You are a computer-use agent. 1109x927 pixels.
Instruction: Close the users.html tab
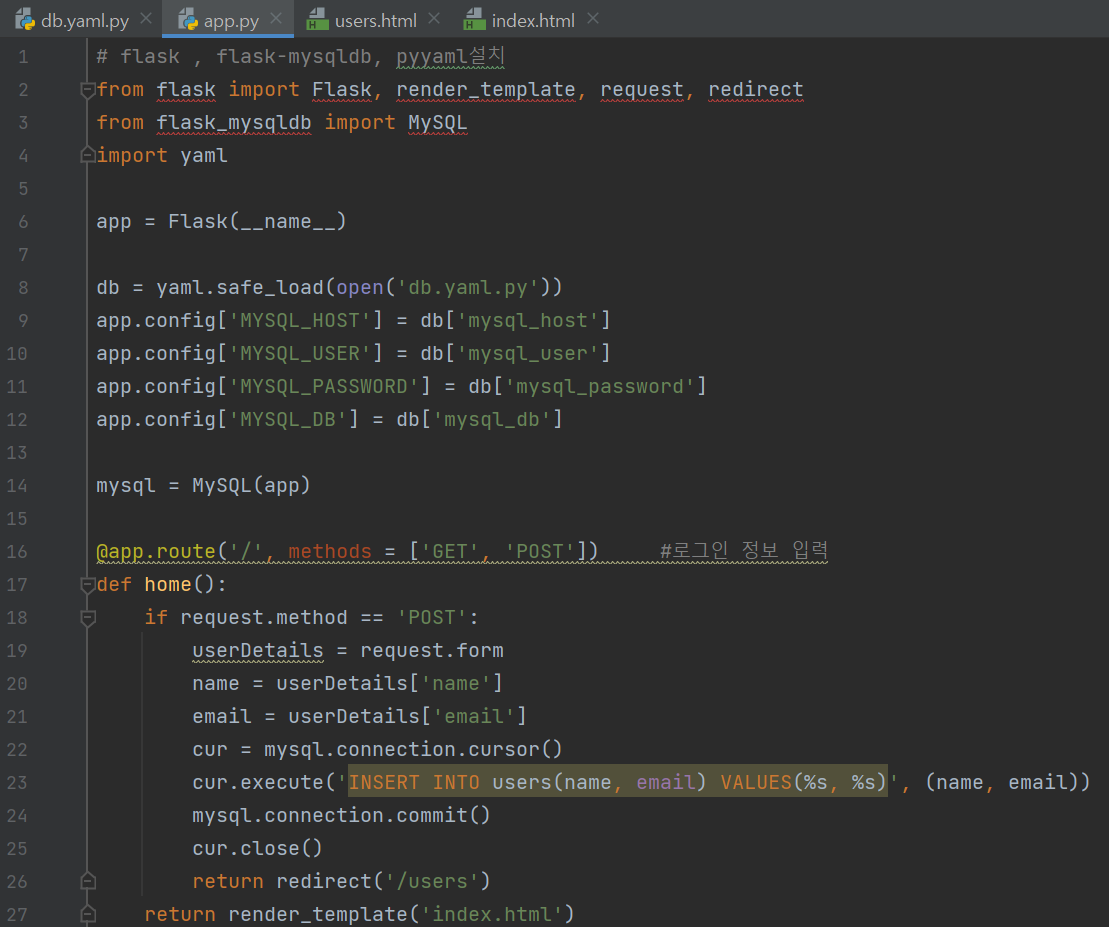tap(434, 18)
